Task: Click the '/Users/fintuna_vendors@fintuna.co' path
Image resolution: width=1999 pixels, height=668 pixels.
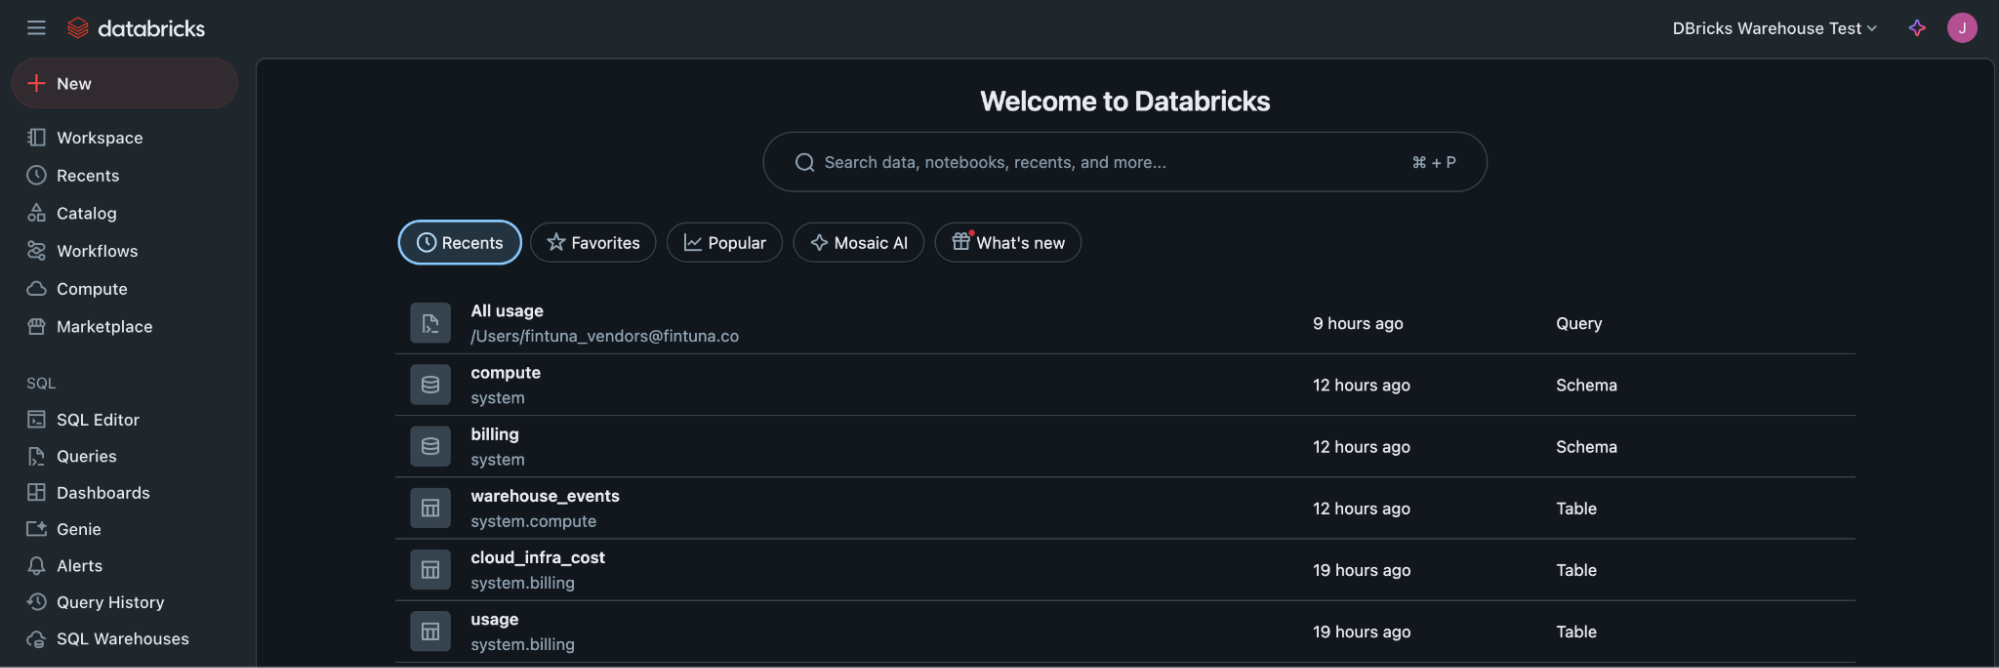Action: click(605, 336)
